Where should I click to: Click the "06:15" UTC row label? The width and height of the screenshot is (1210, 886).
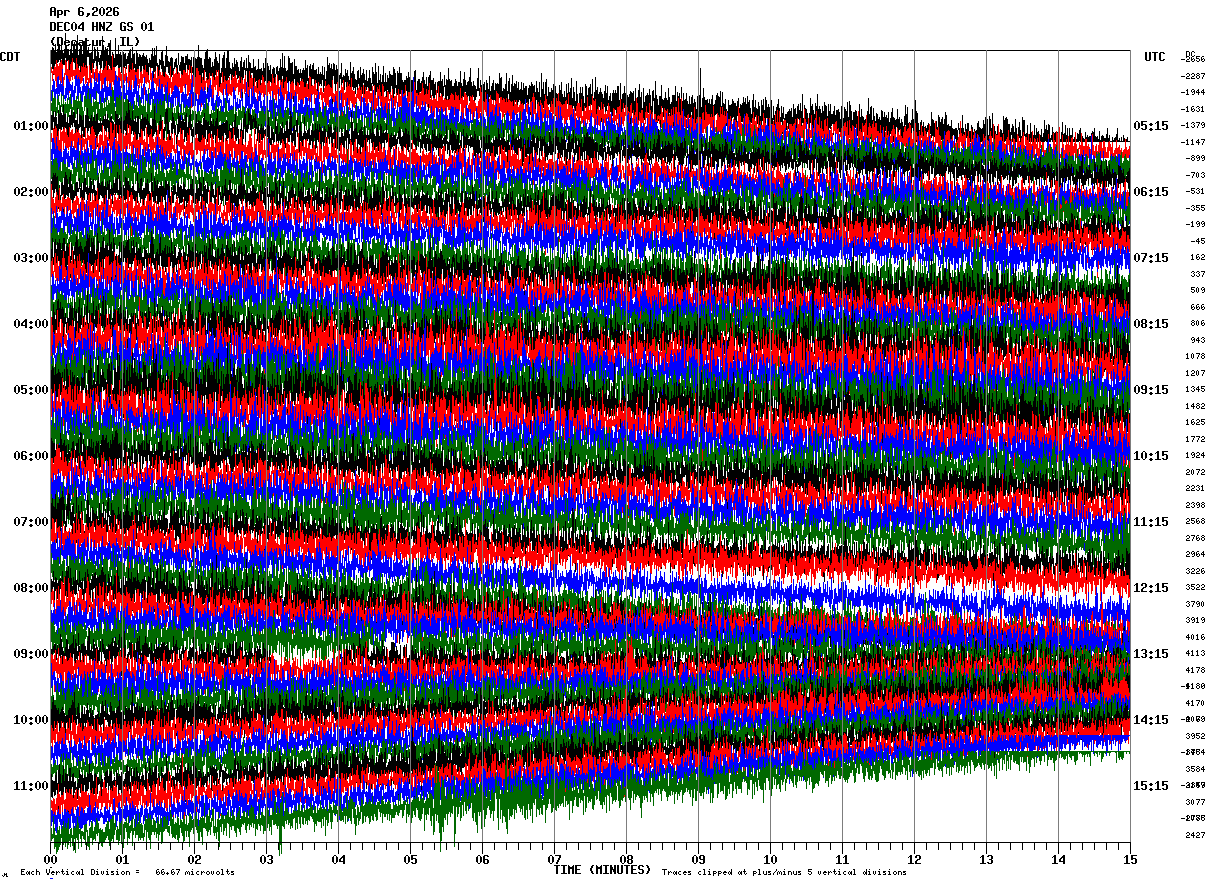point(1151,192)
